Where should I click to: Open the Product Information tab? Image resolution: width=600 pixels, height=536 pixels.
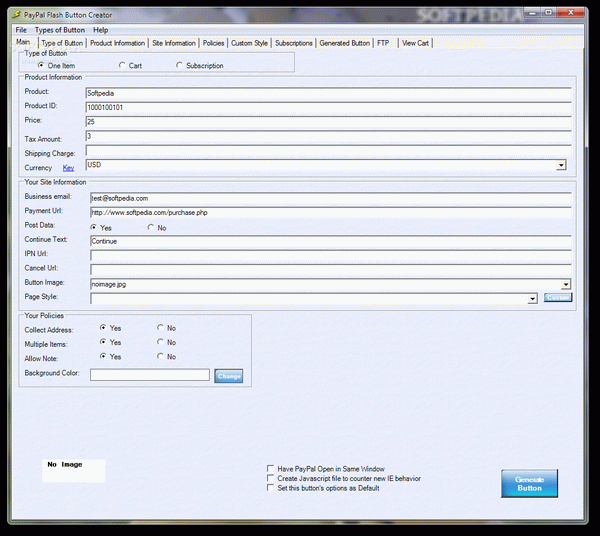[117, 43]
